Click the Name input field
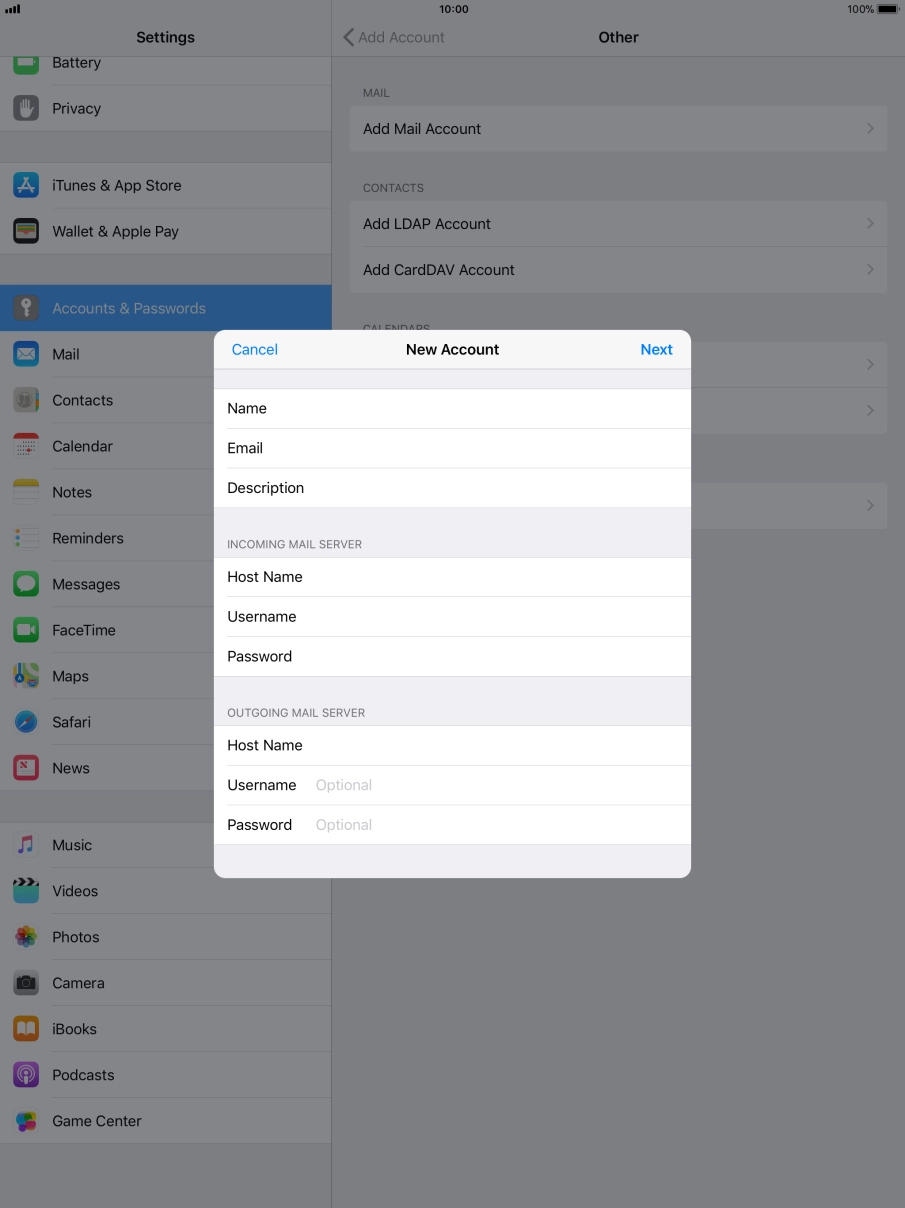The image size is (905, 1208). (450, 408)
